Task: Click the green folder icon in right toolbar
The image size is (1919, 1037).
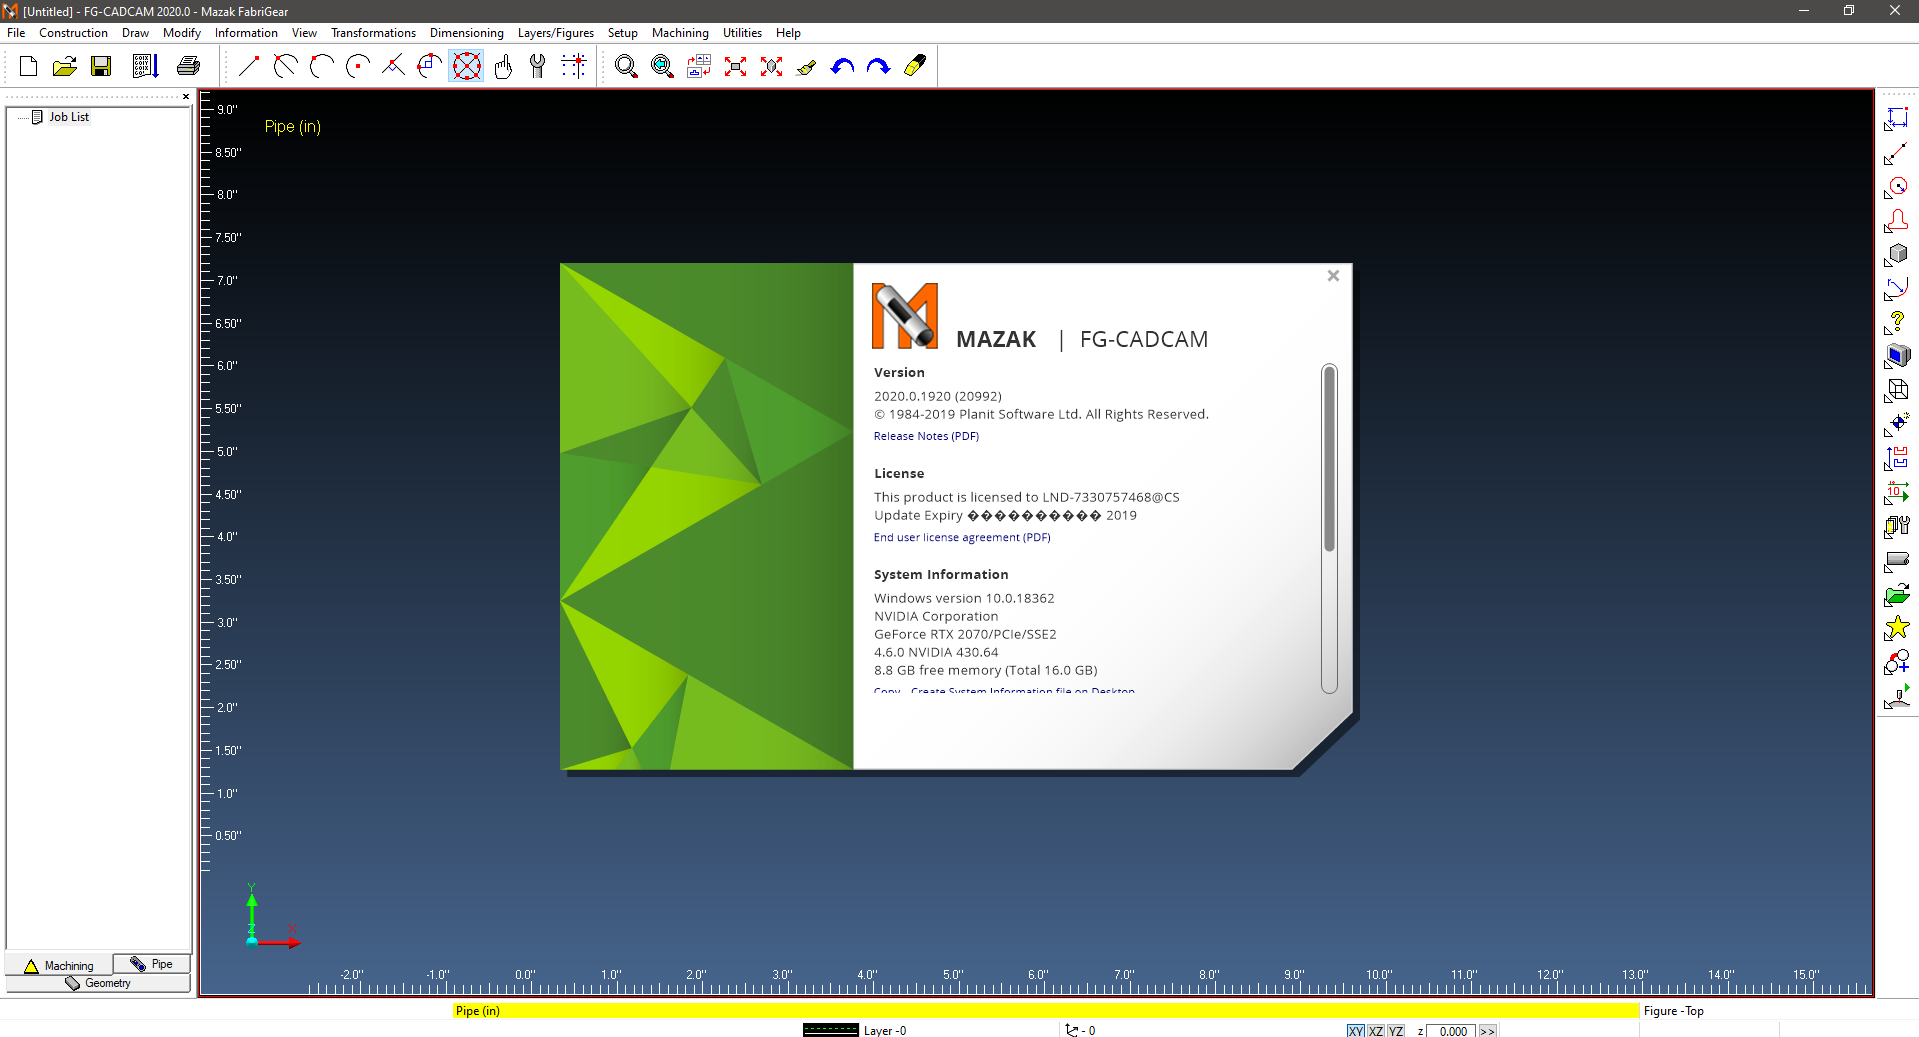Action: pos(1896,595)
